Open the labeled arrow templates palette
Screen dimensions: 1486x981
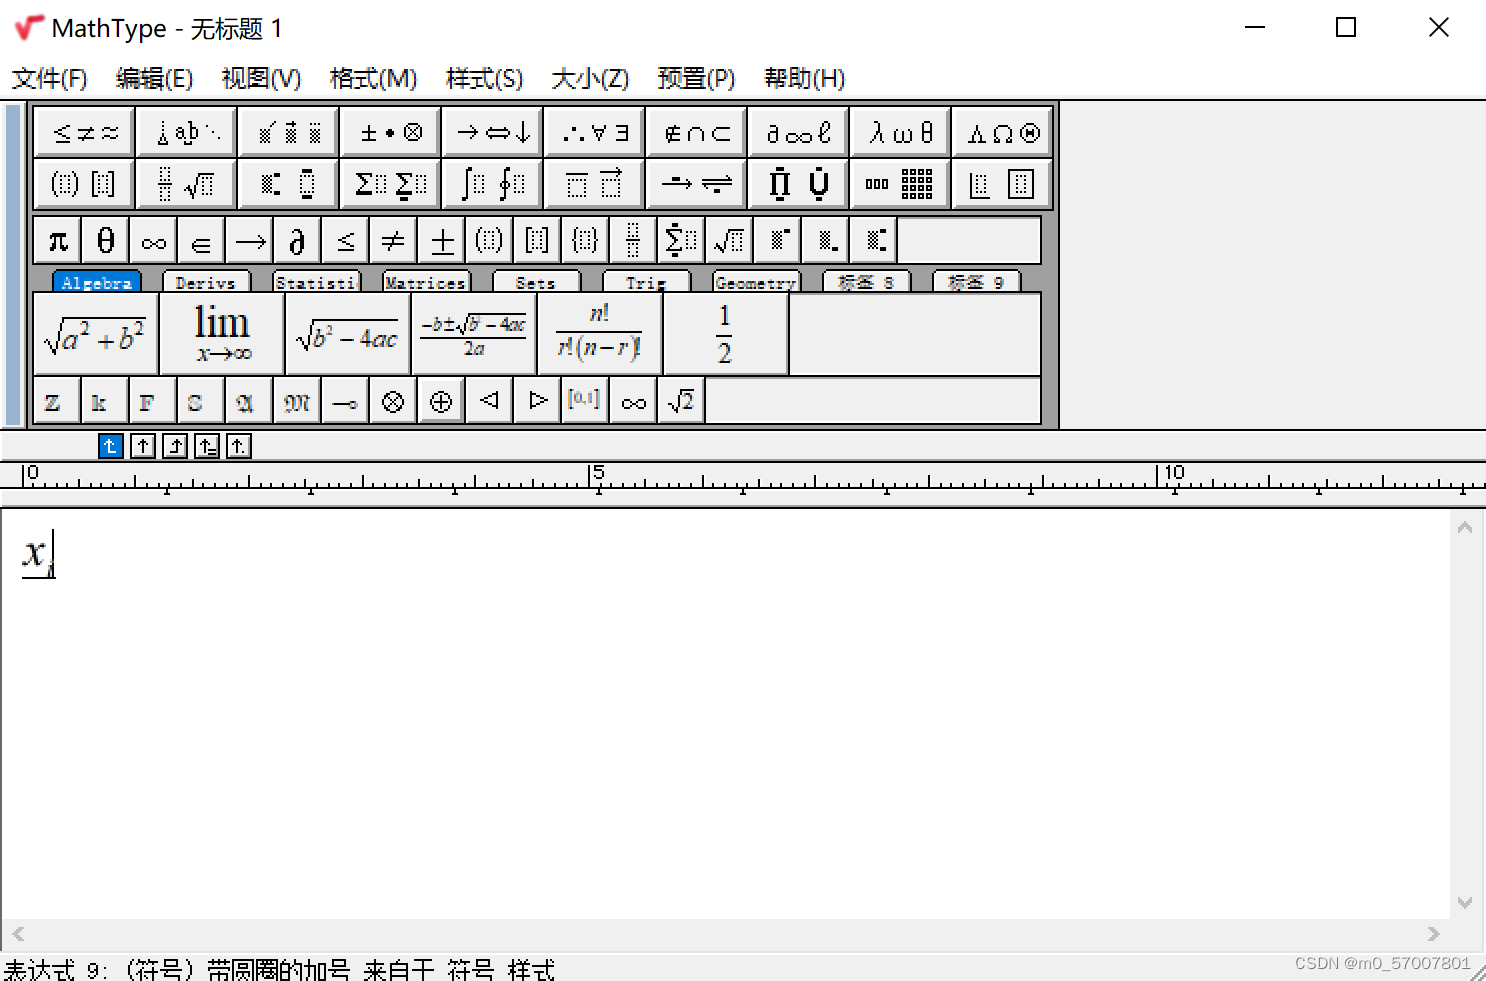click(x=697, y=184)
